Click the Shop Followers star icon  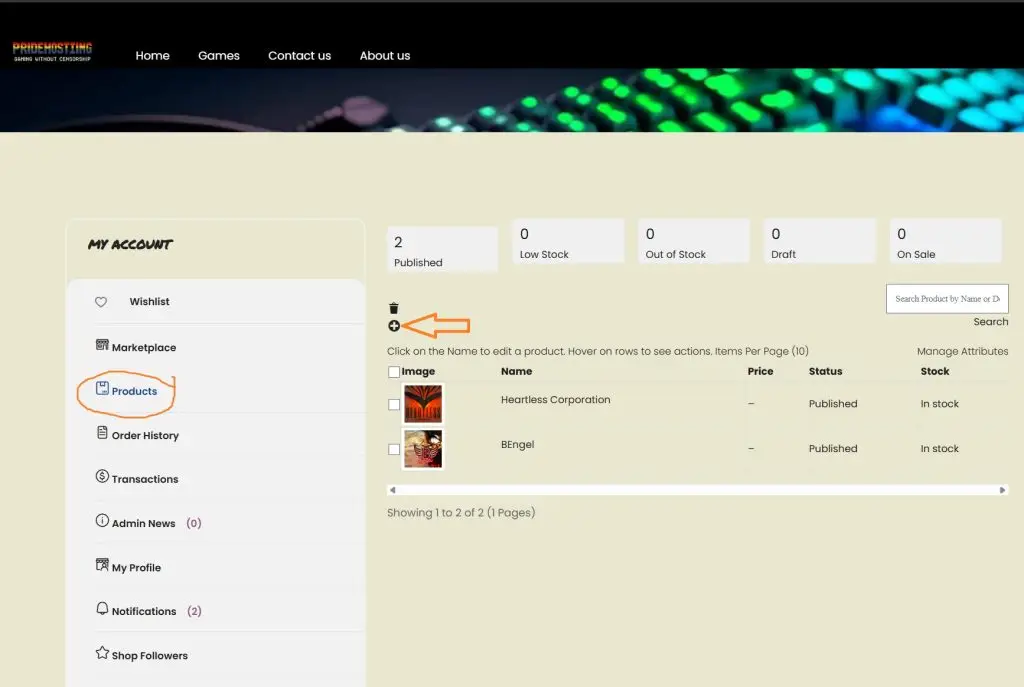click(102, 654)
